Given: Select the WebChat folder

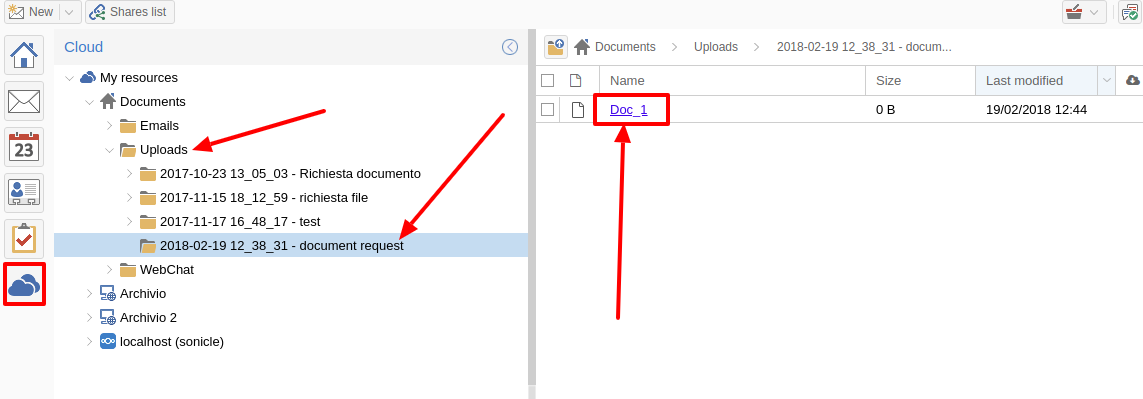Looking at the screenshot, I should click(x=167, y=270).
